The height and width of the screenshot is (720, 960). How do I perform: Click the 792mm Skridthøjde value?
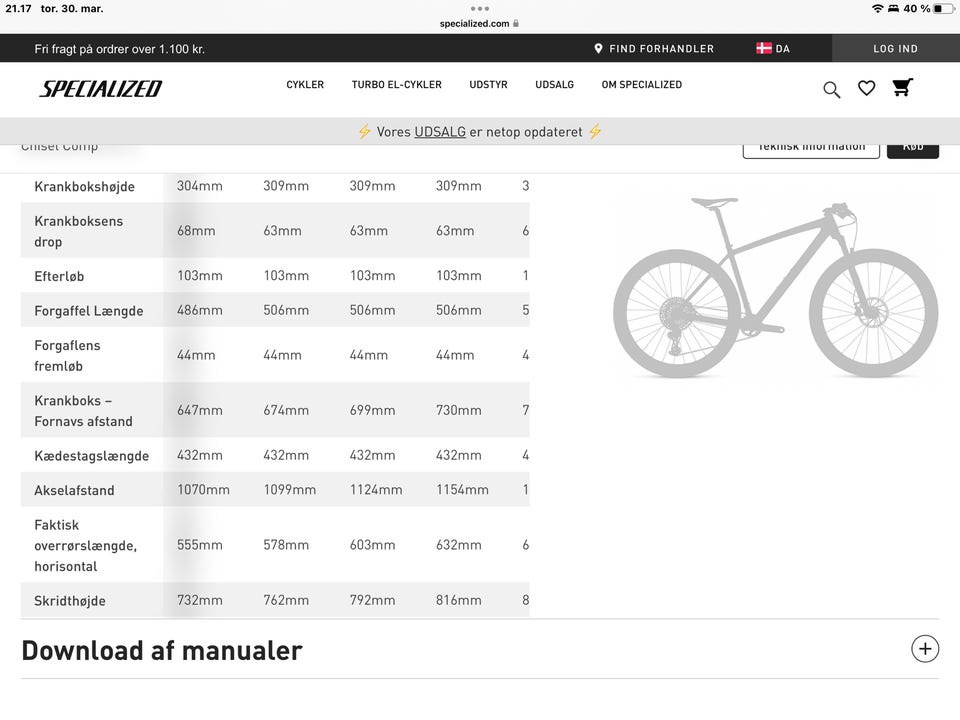click(x=372, y=600)
